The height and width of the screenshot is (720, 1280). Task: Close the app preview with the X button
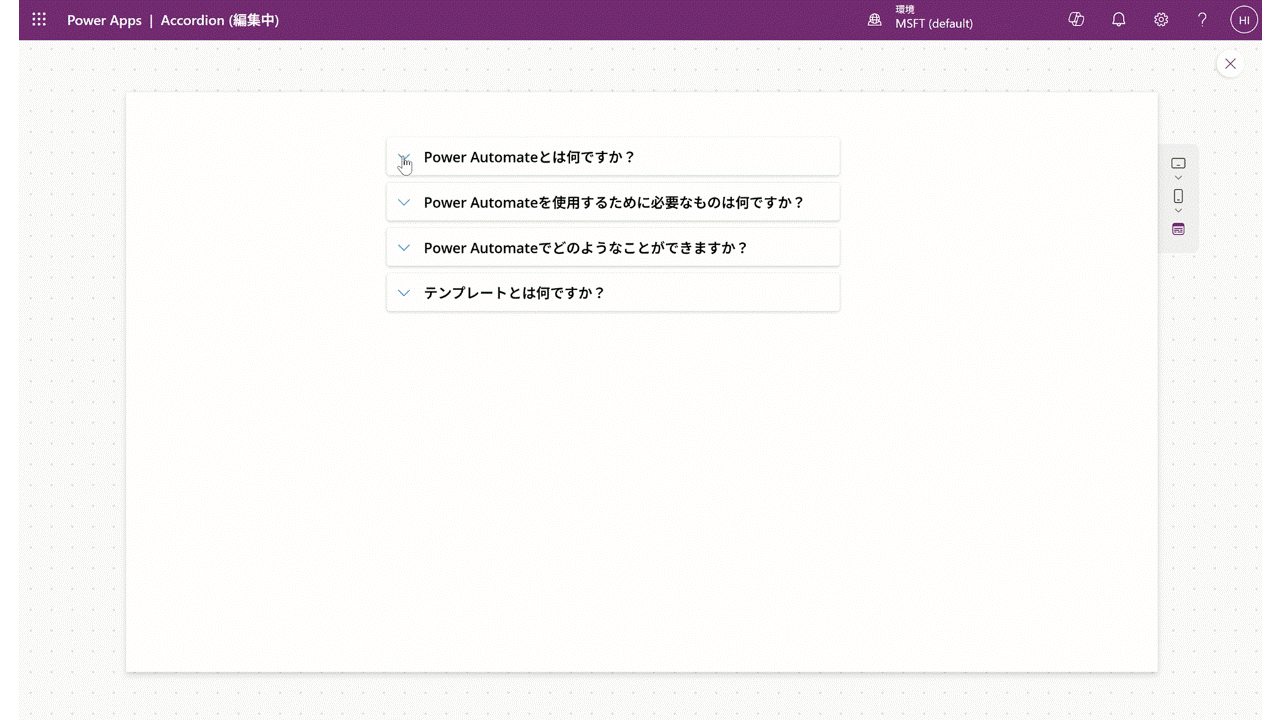[1230, 64]
